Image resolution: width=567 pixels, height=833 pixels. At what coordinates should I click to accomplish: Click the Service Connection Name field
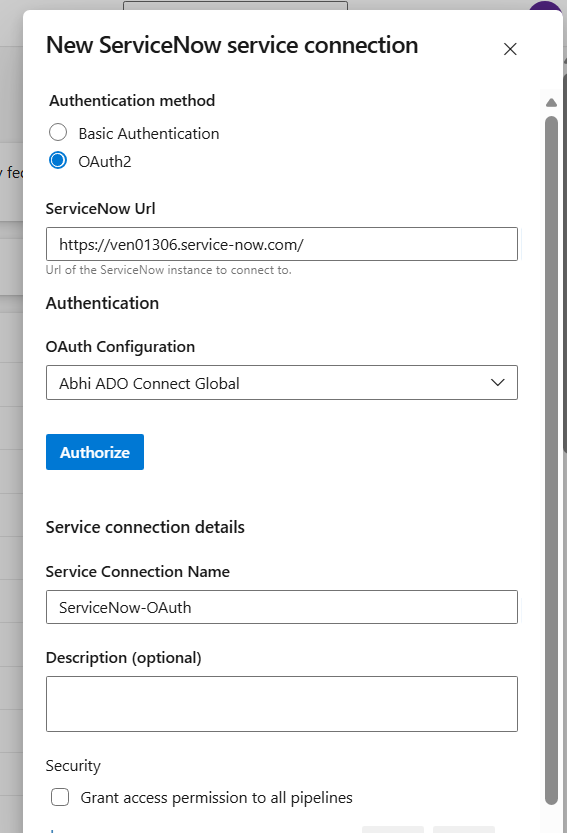282,607
